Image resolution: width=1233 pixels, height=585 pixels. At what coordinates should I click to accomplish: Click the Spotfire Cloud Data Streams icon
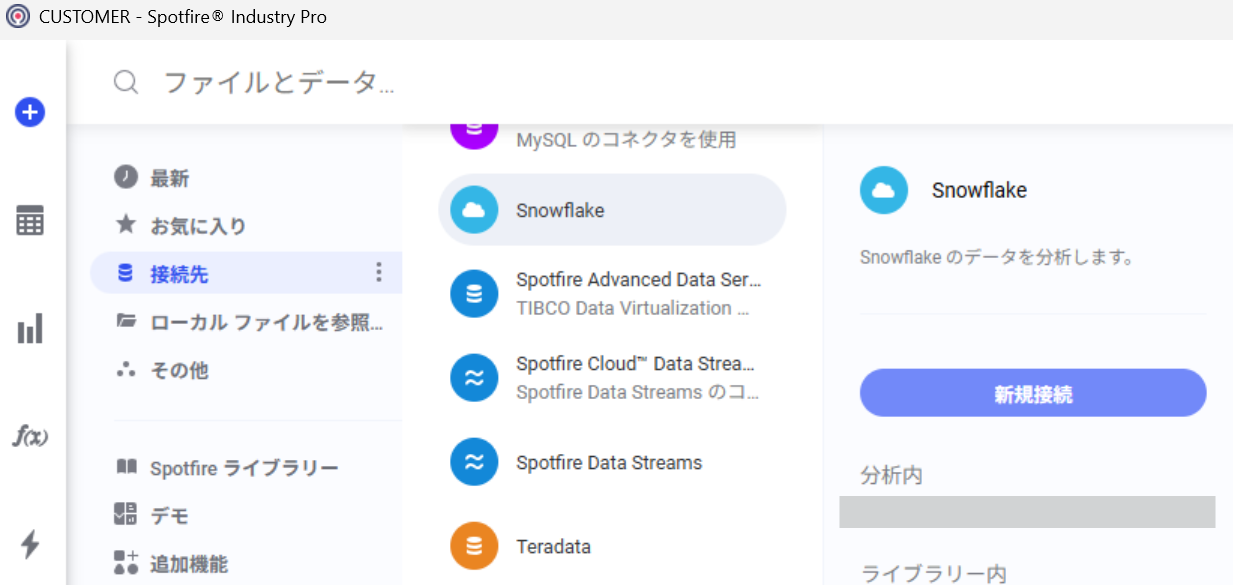[474, 378]
